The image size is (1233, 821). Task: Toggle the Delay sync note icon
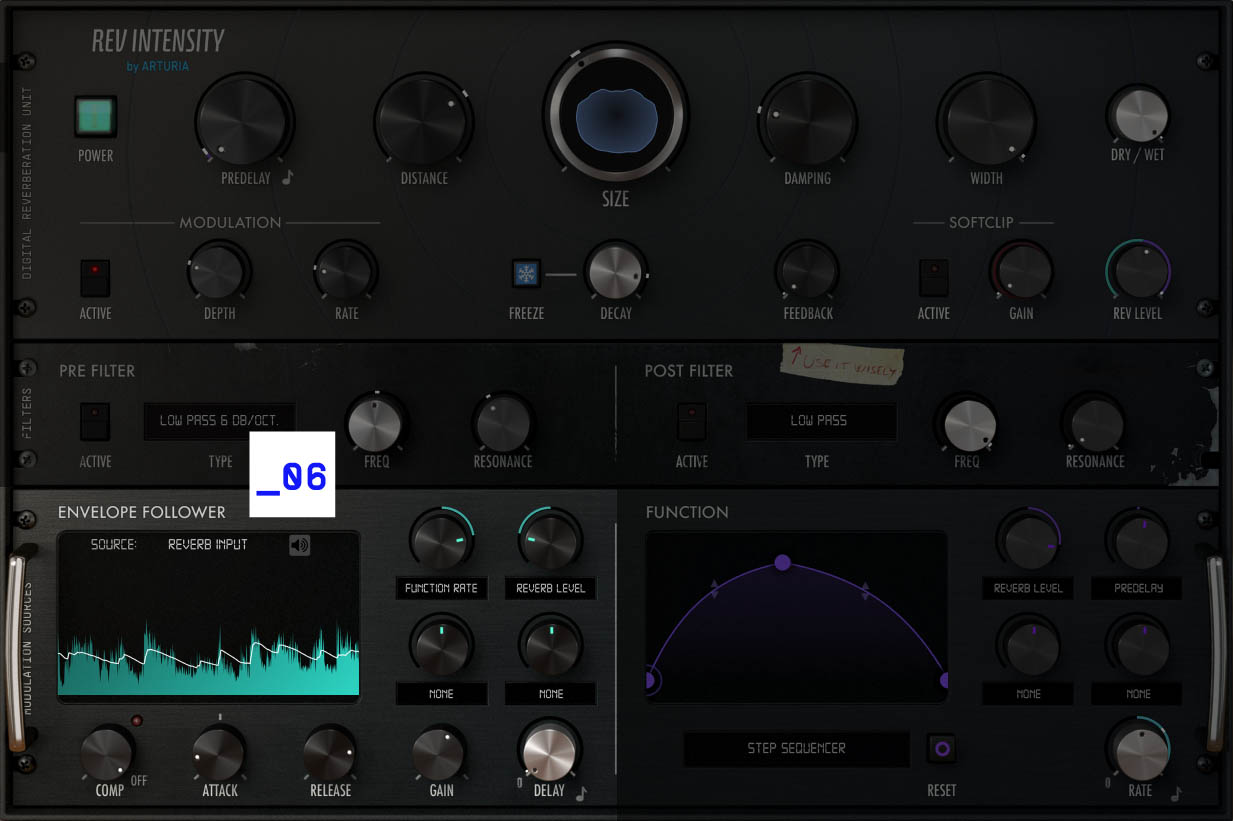pos(581,793)
